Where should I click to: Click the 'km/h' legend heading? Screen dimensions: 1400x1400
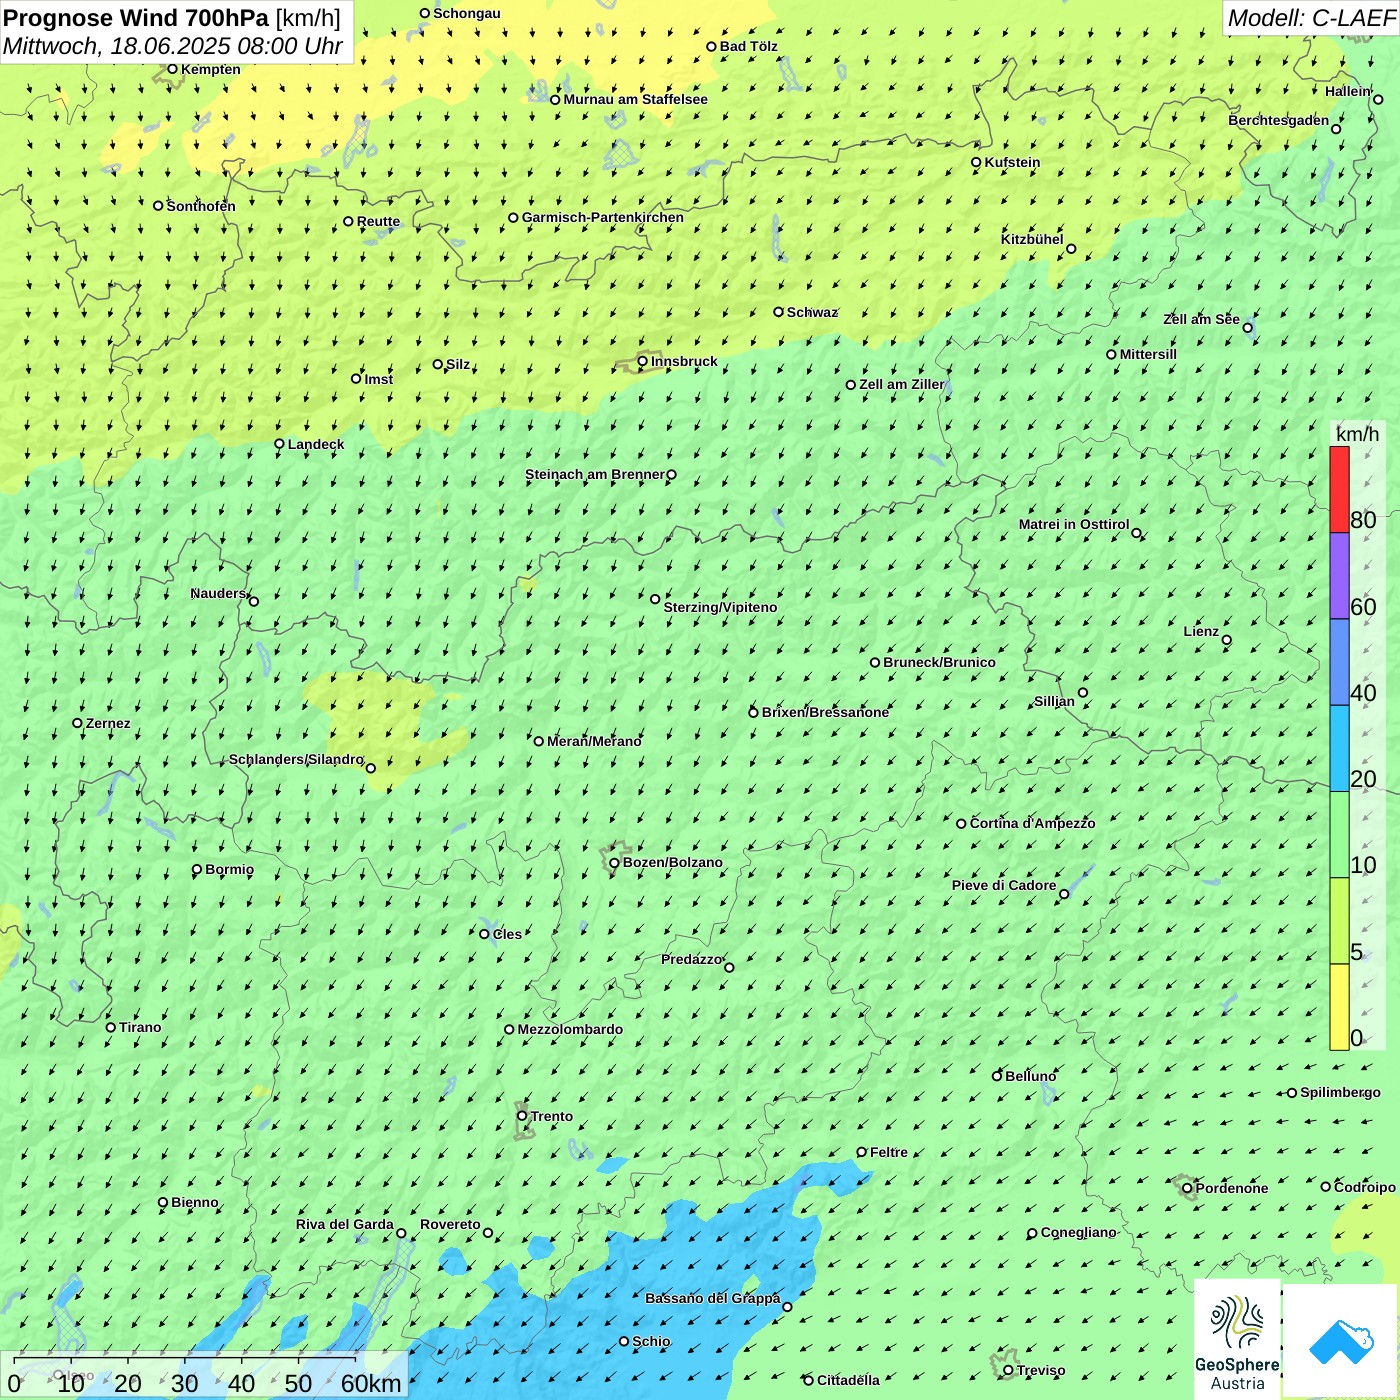1358,434
